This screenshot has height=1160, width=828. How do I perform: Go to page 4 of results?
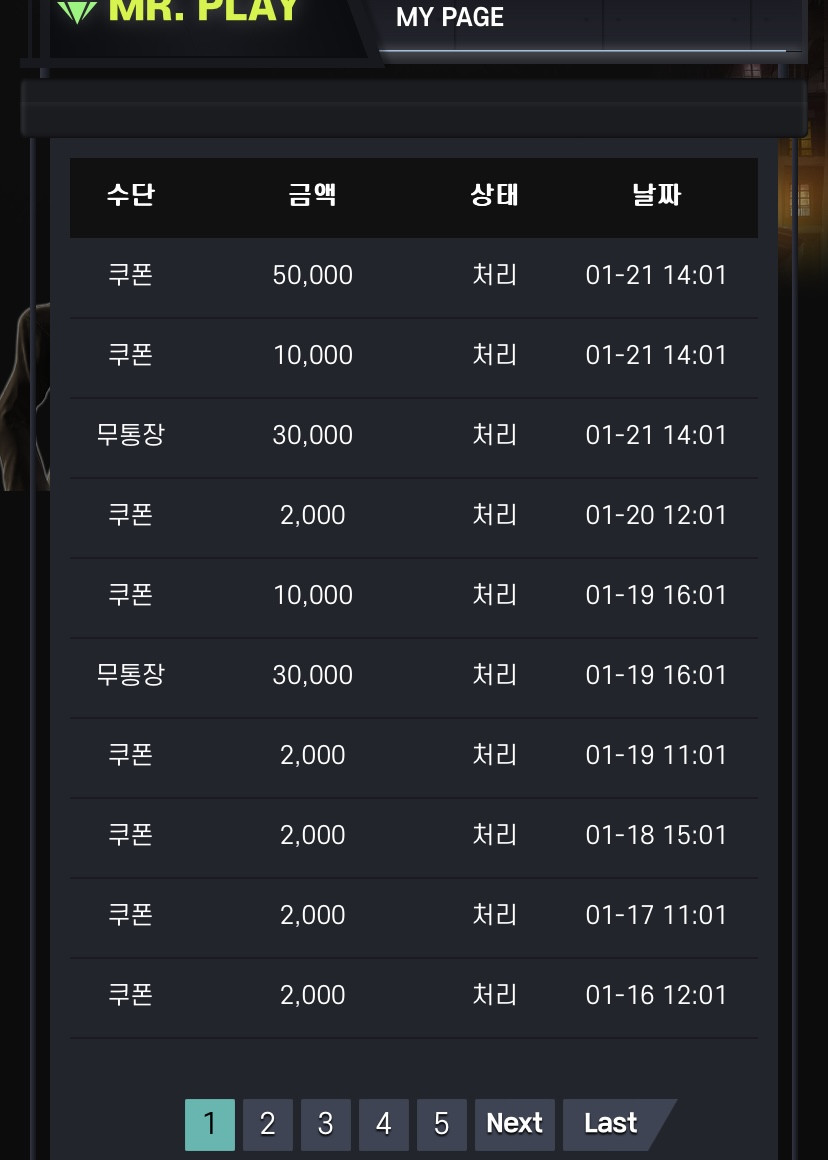[x=383, y=1124]
